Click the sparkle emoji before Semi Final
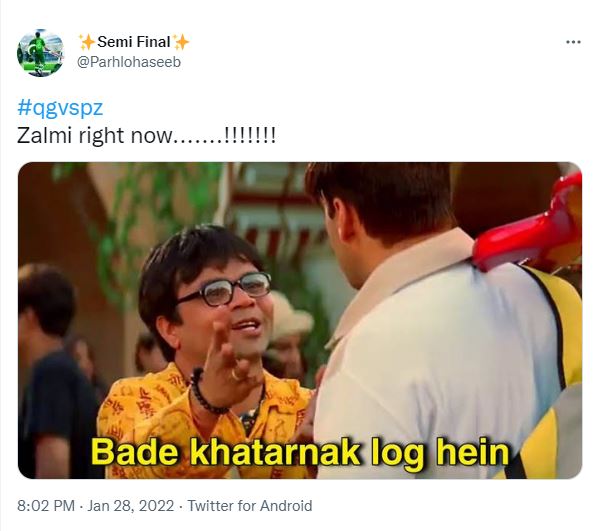 pos(86,42)
